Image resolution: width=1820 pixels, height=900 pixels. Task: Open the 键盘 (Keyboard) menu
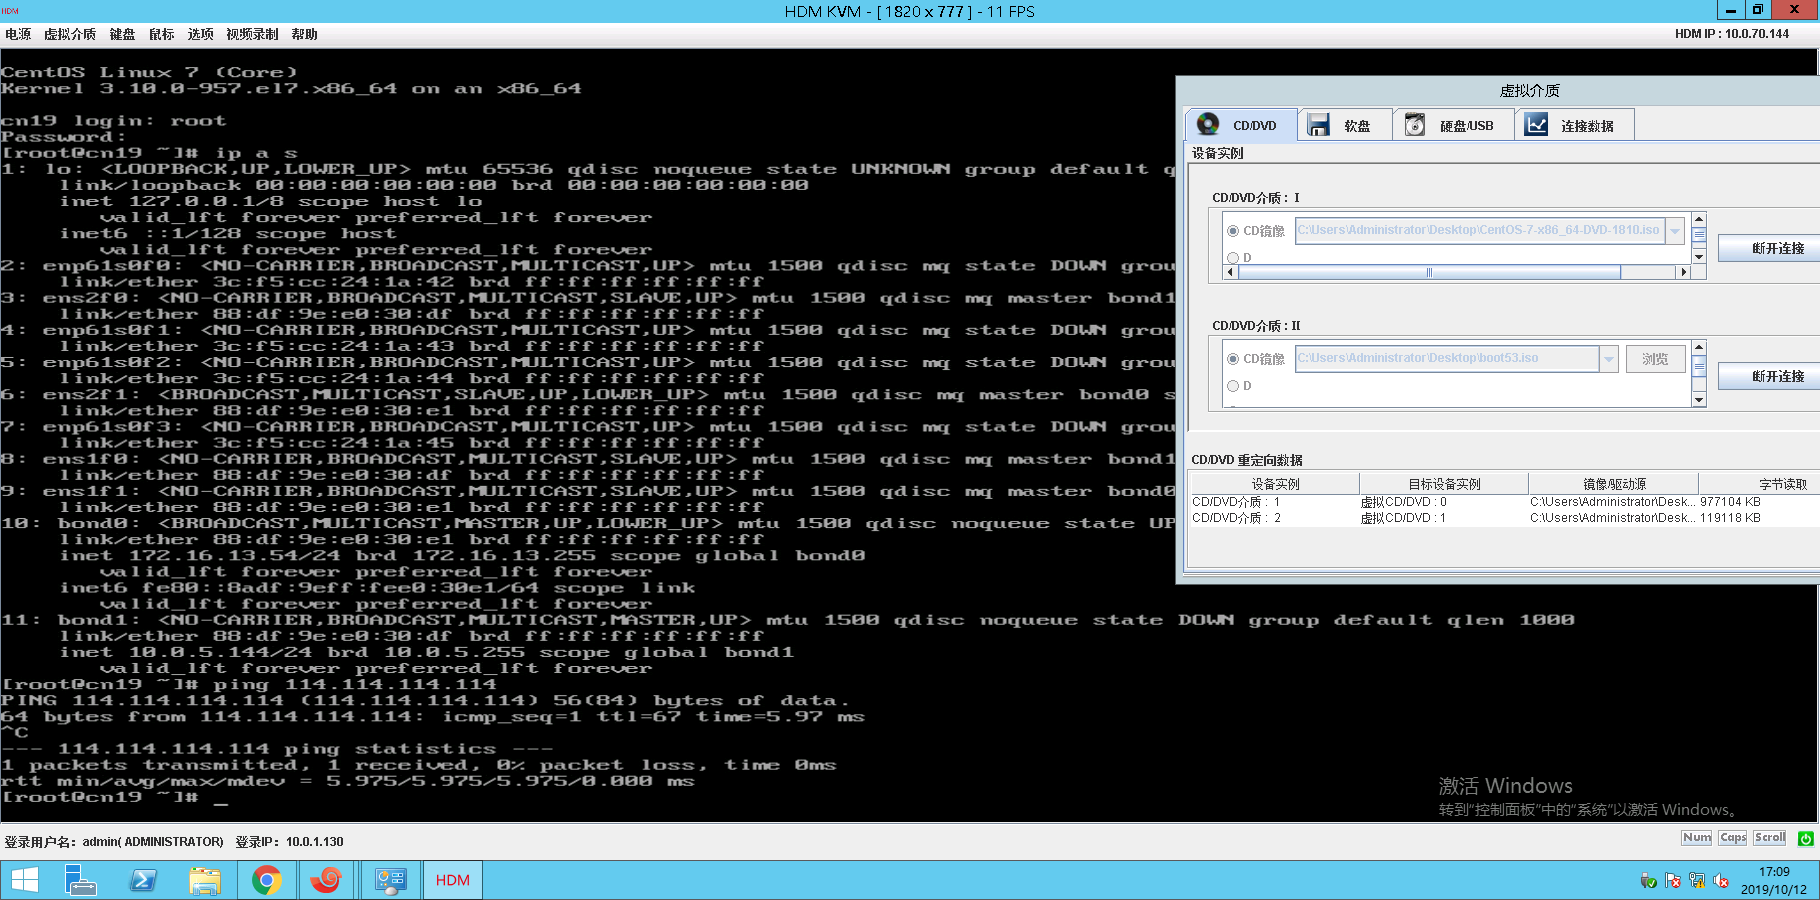point(122,34)
